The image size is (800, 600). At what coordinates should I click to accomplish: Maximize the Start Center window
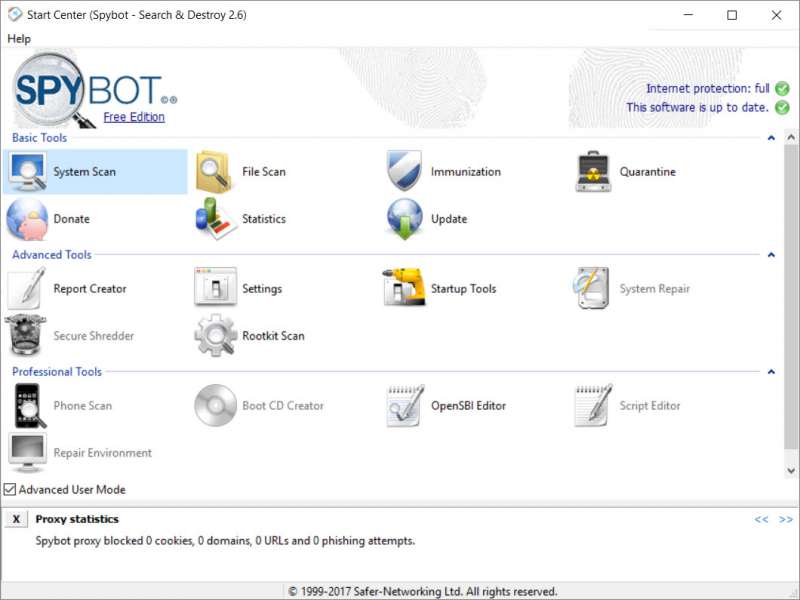coord(732,15)
